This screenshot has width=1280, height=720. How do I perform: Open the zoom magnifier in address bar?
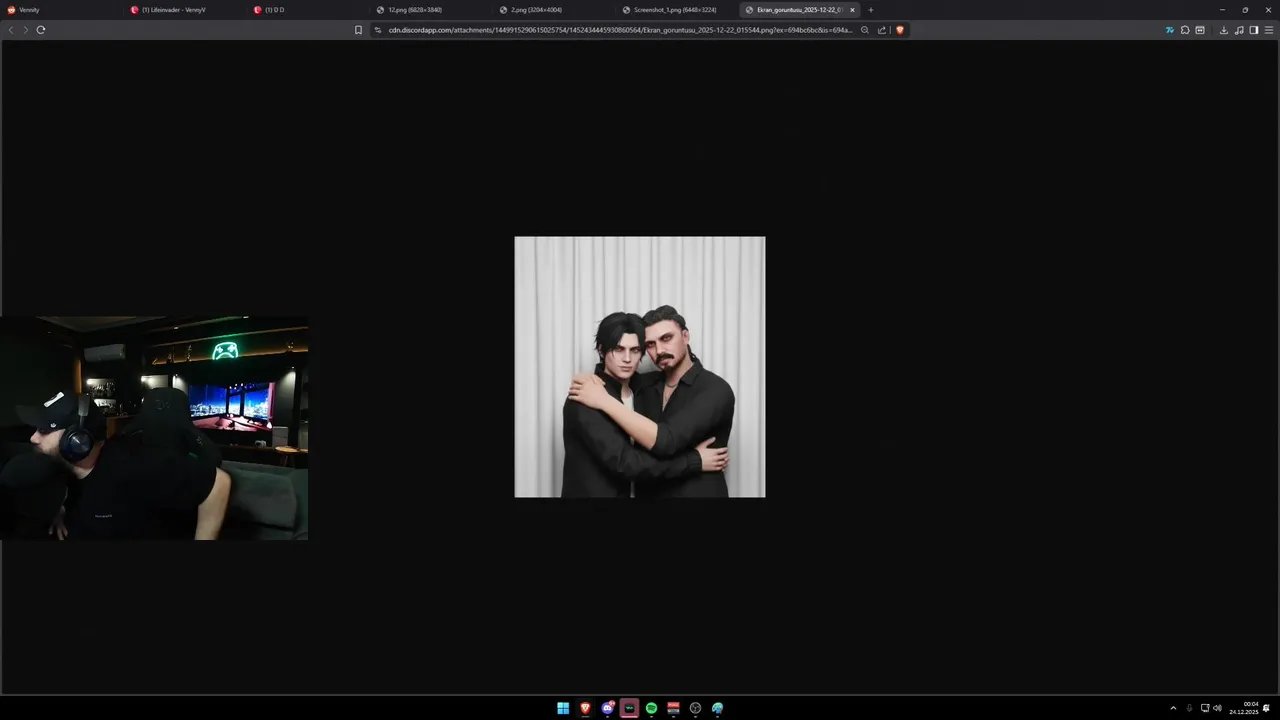click(x=865, y=30)
